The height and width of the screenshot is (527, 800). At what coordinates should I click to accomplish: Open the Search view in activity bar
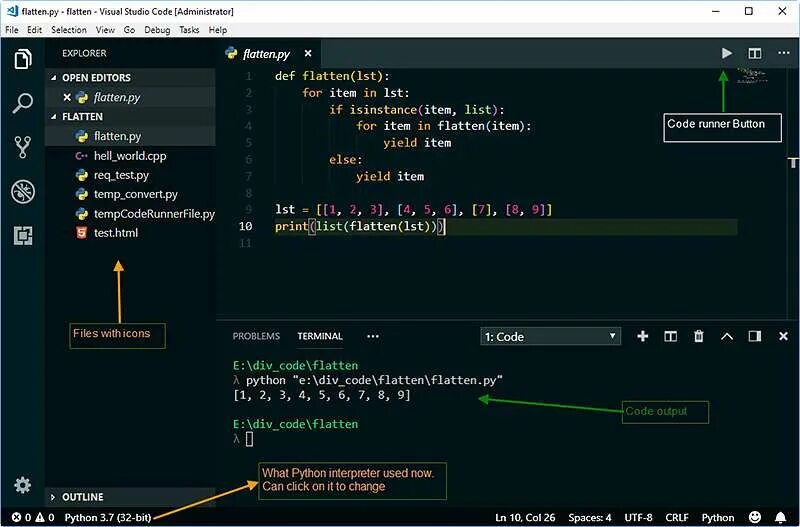click(x=23, y=103)
